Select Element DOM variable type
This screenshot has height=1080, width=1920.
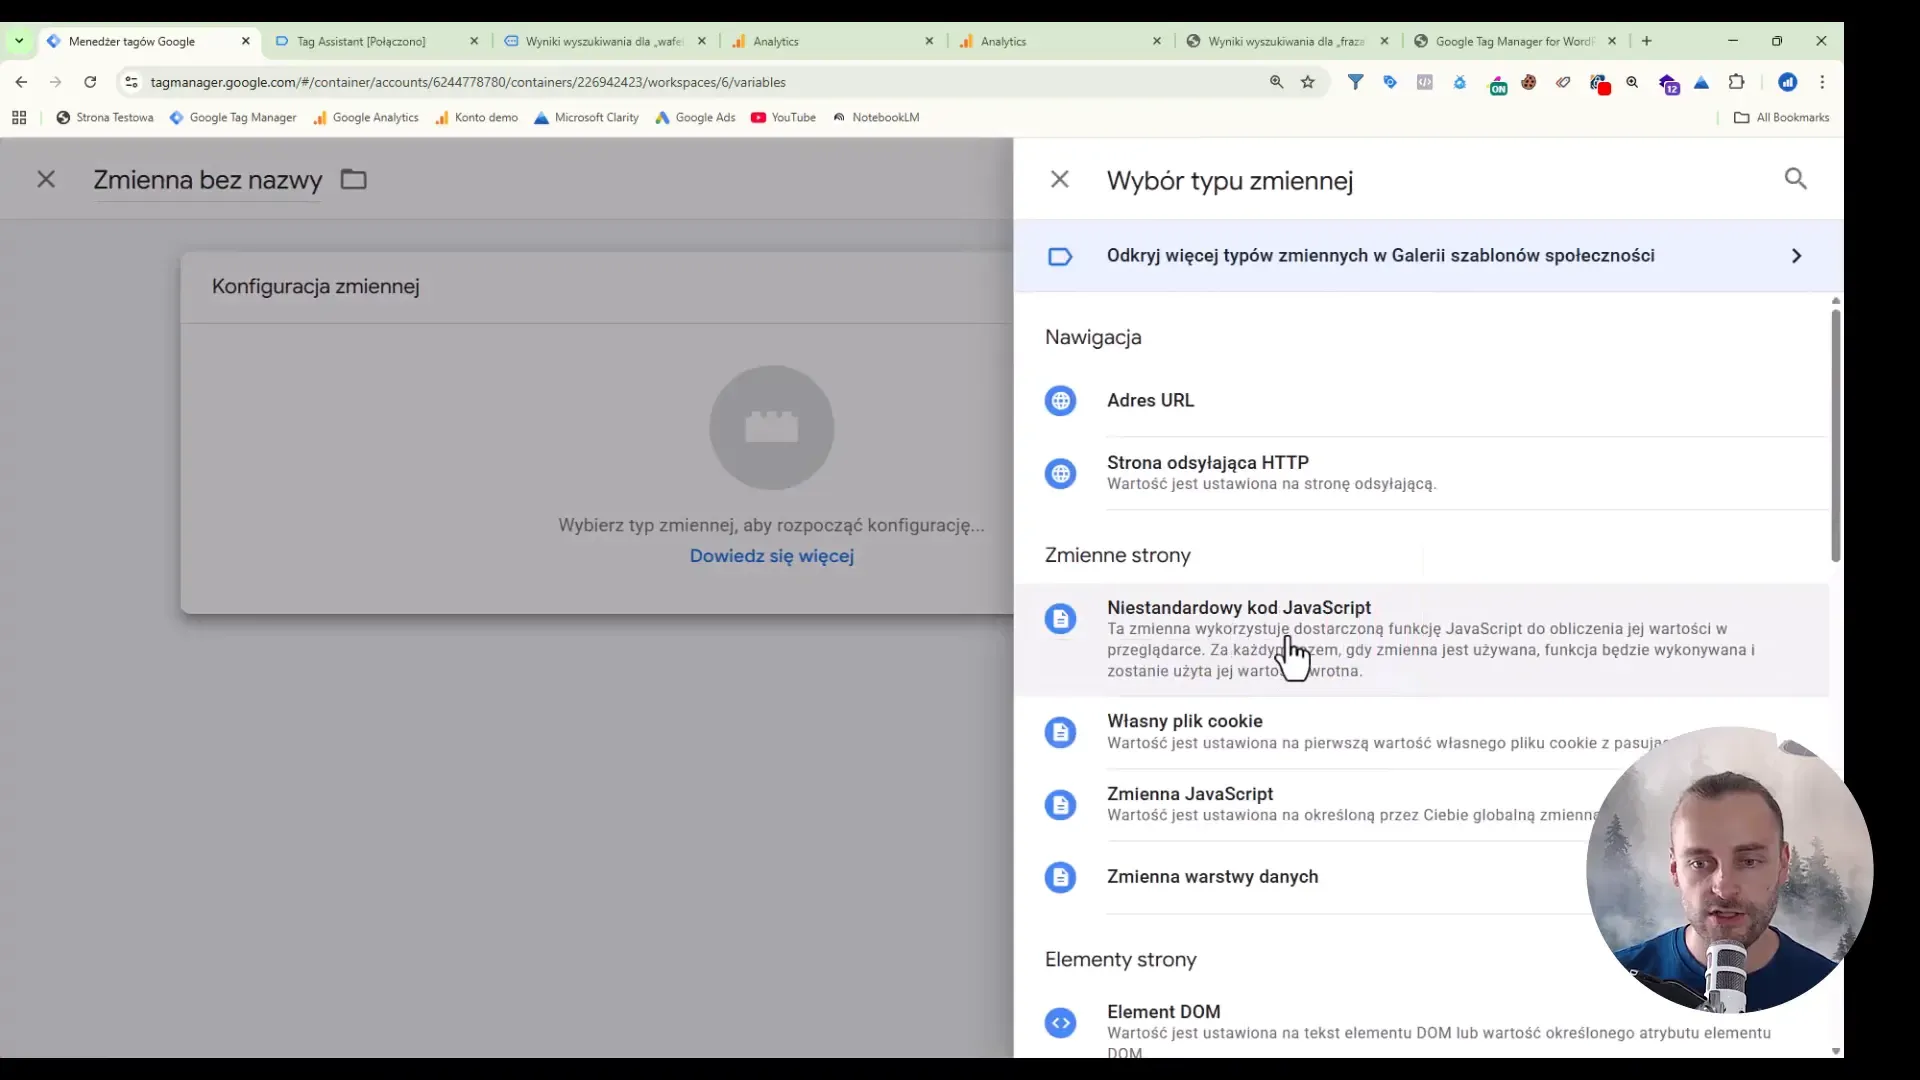click(1422, 1024)
